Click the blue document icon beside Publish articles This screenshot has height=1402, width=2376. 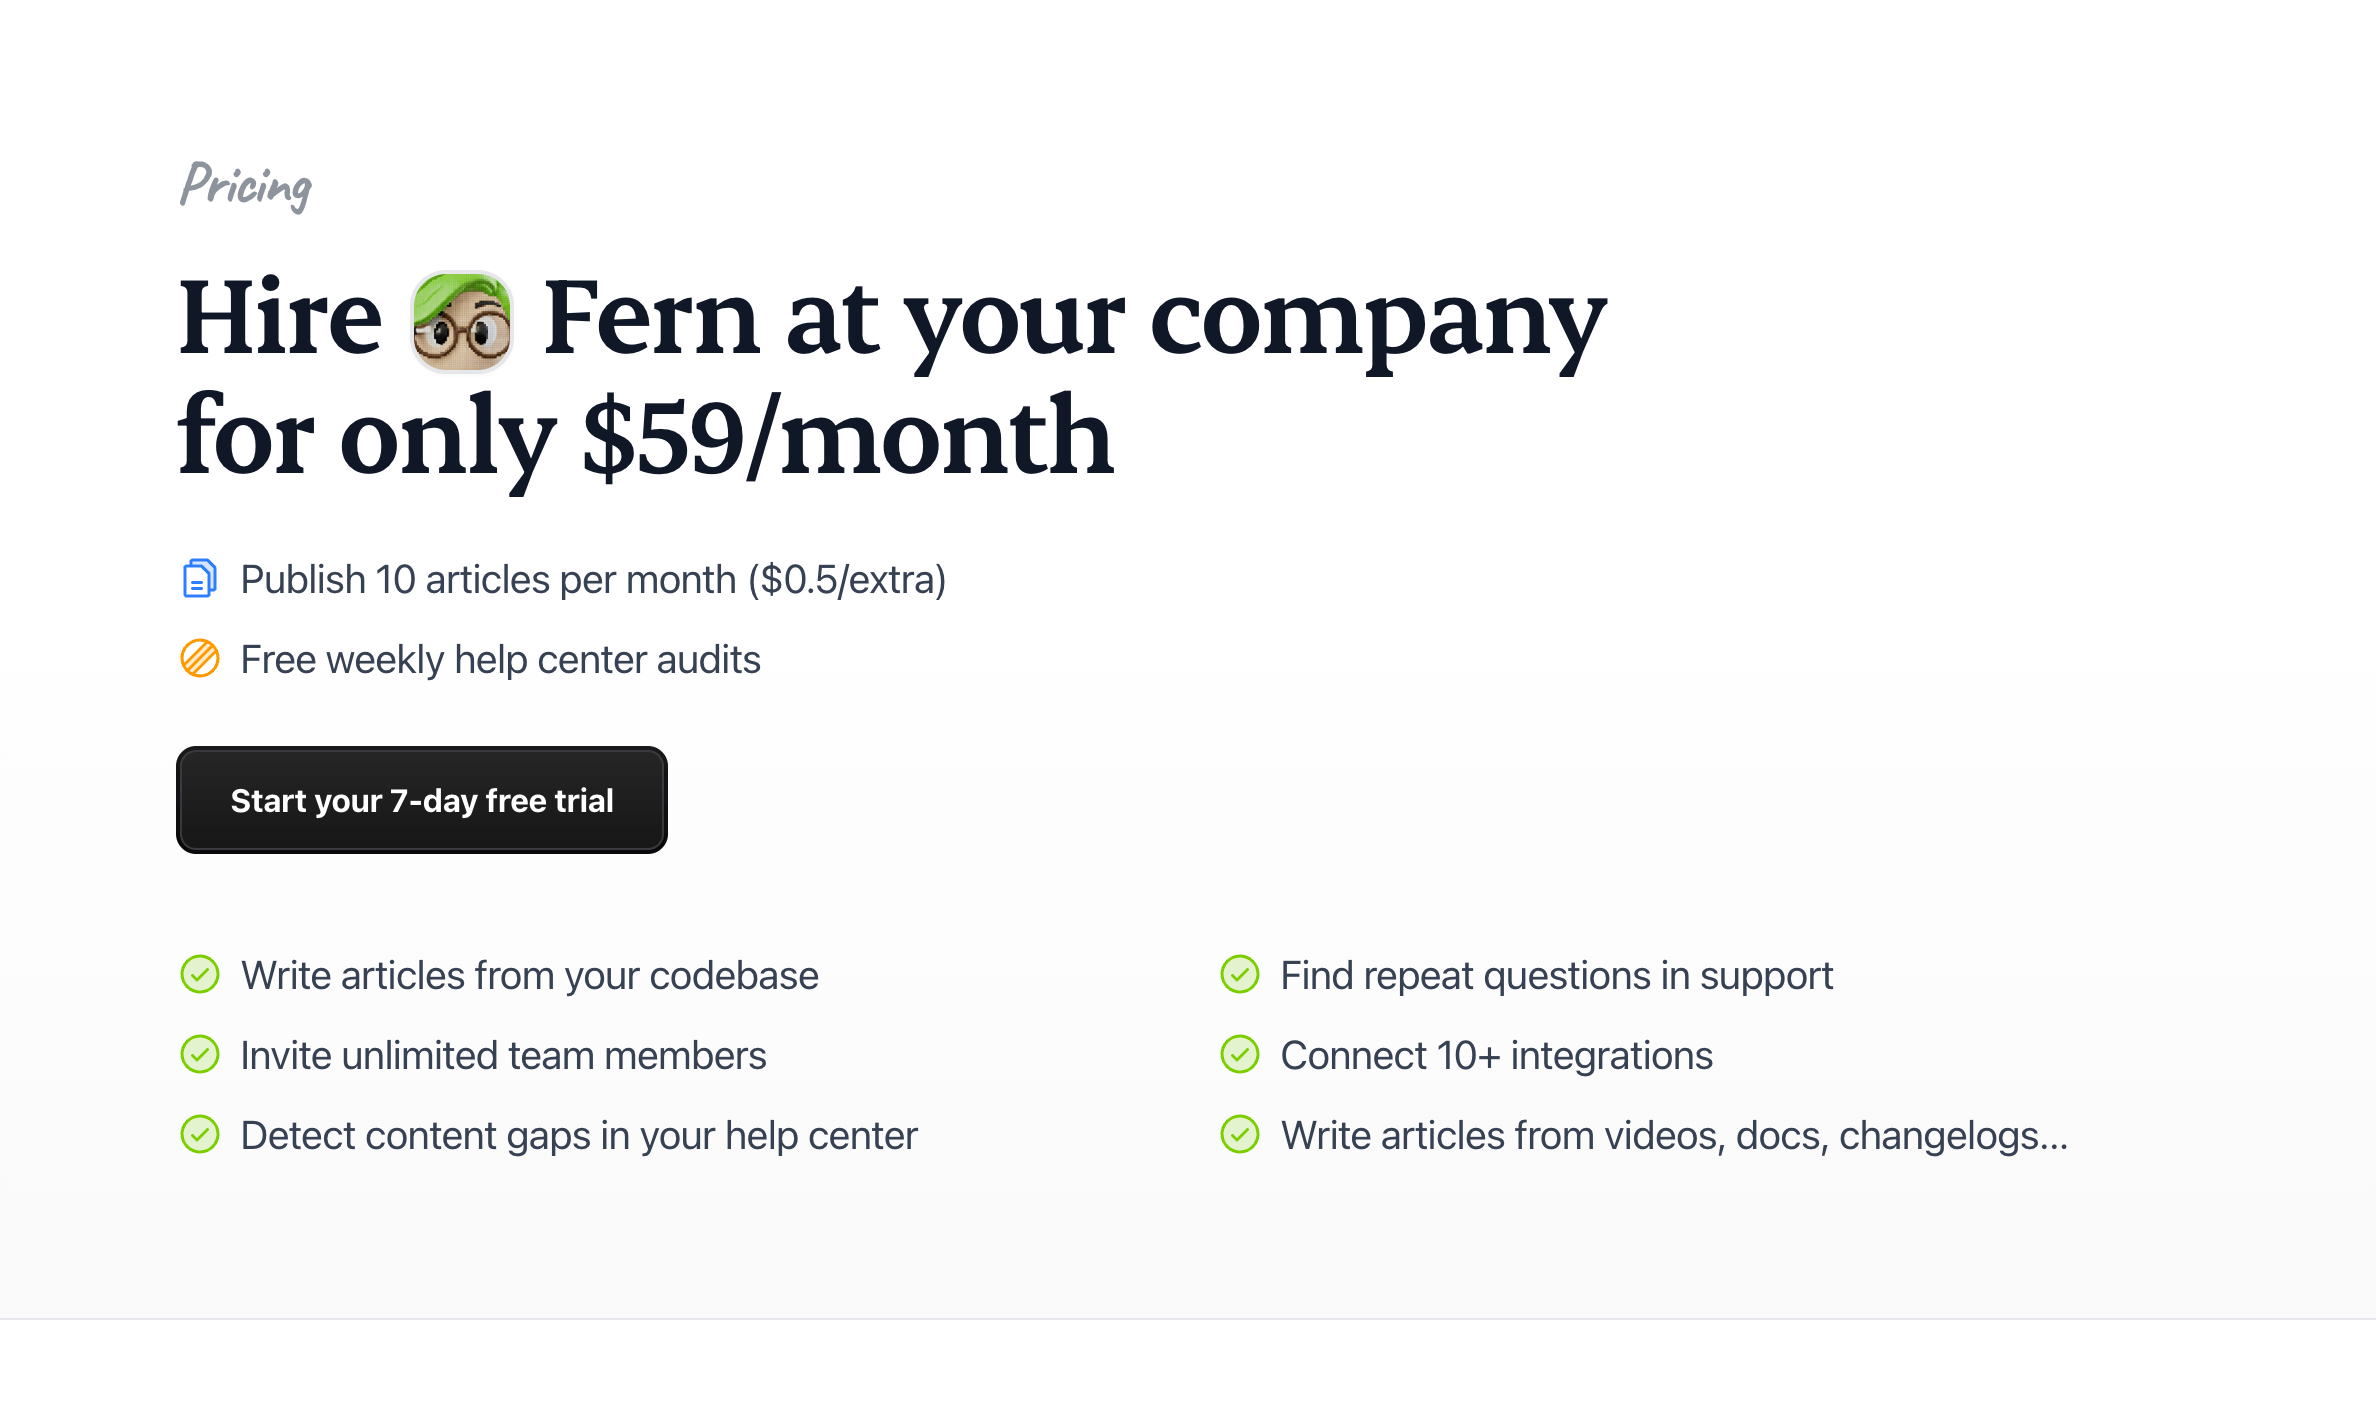[200, 579]
